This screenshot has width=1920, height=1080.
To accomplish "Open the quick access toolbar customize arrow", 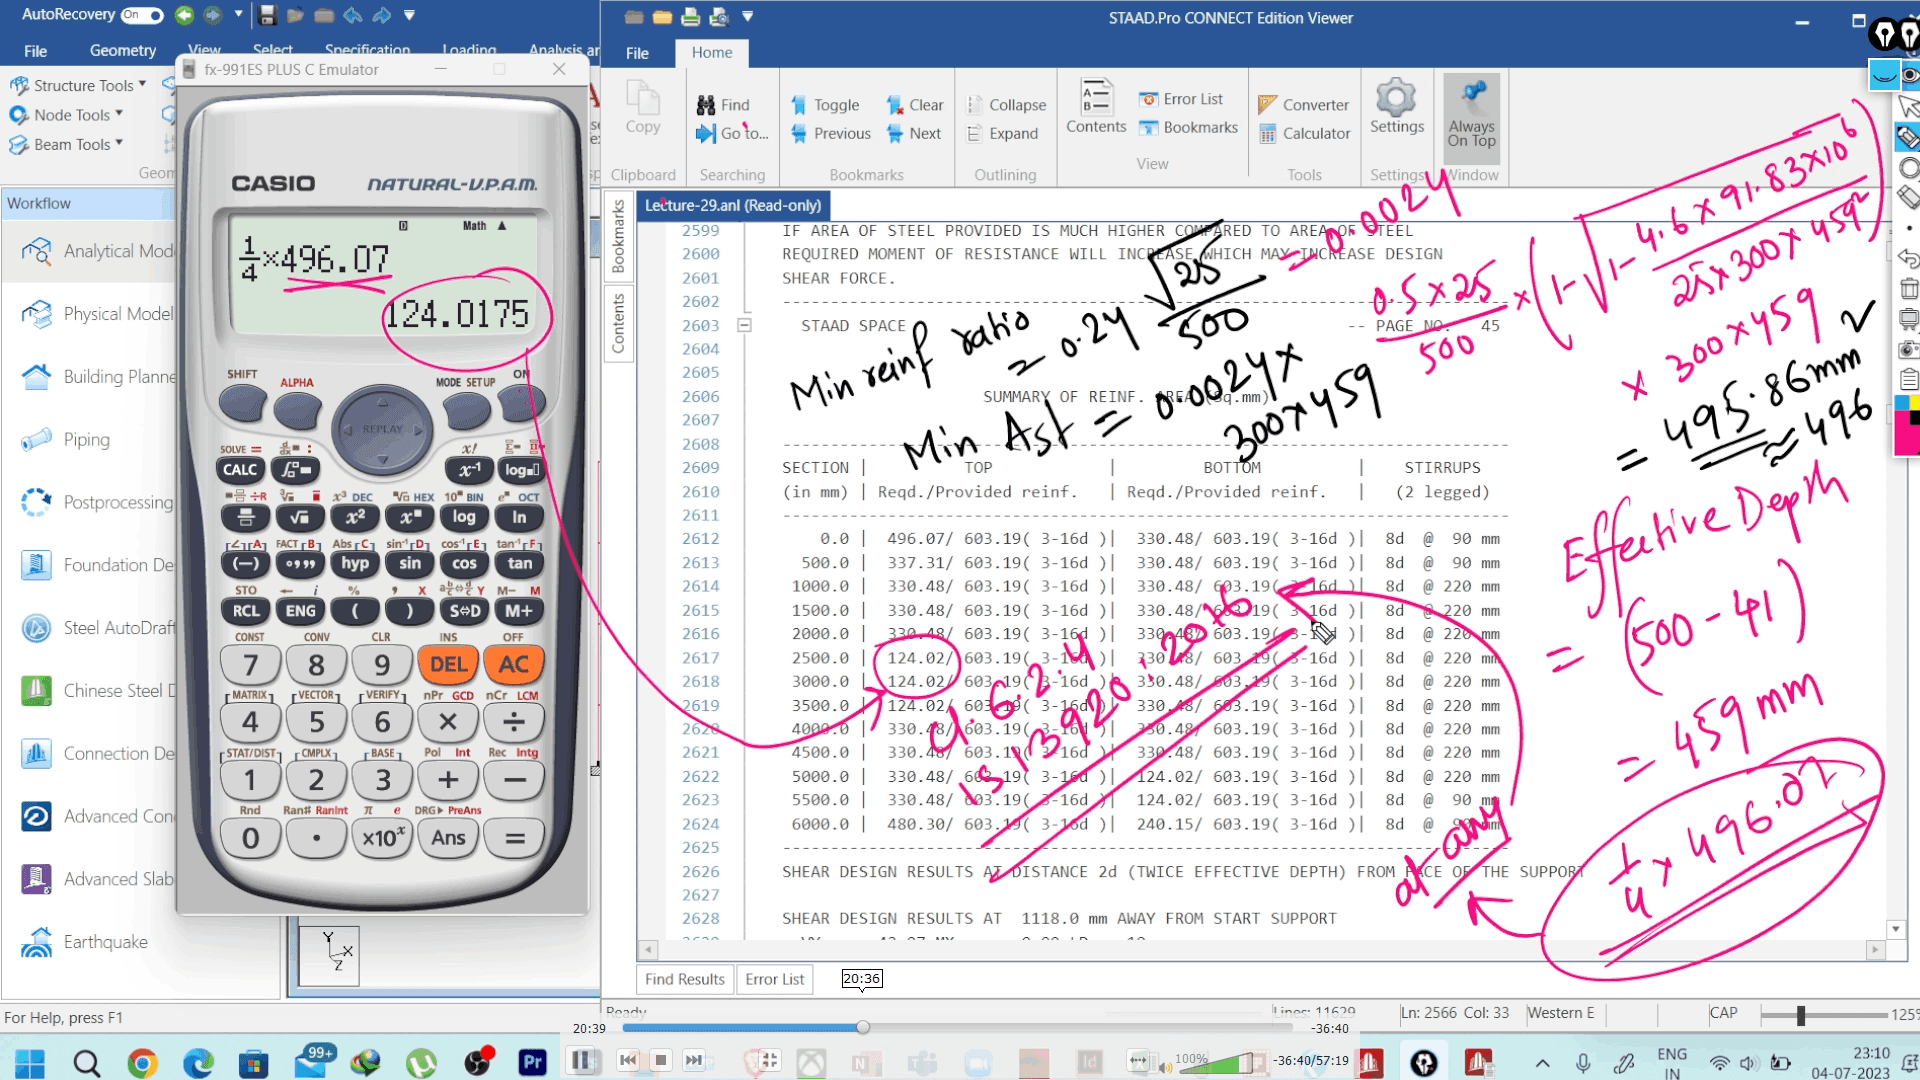I will tap(409, 15).
